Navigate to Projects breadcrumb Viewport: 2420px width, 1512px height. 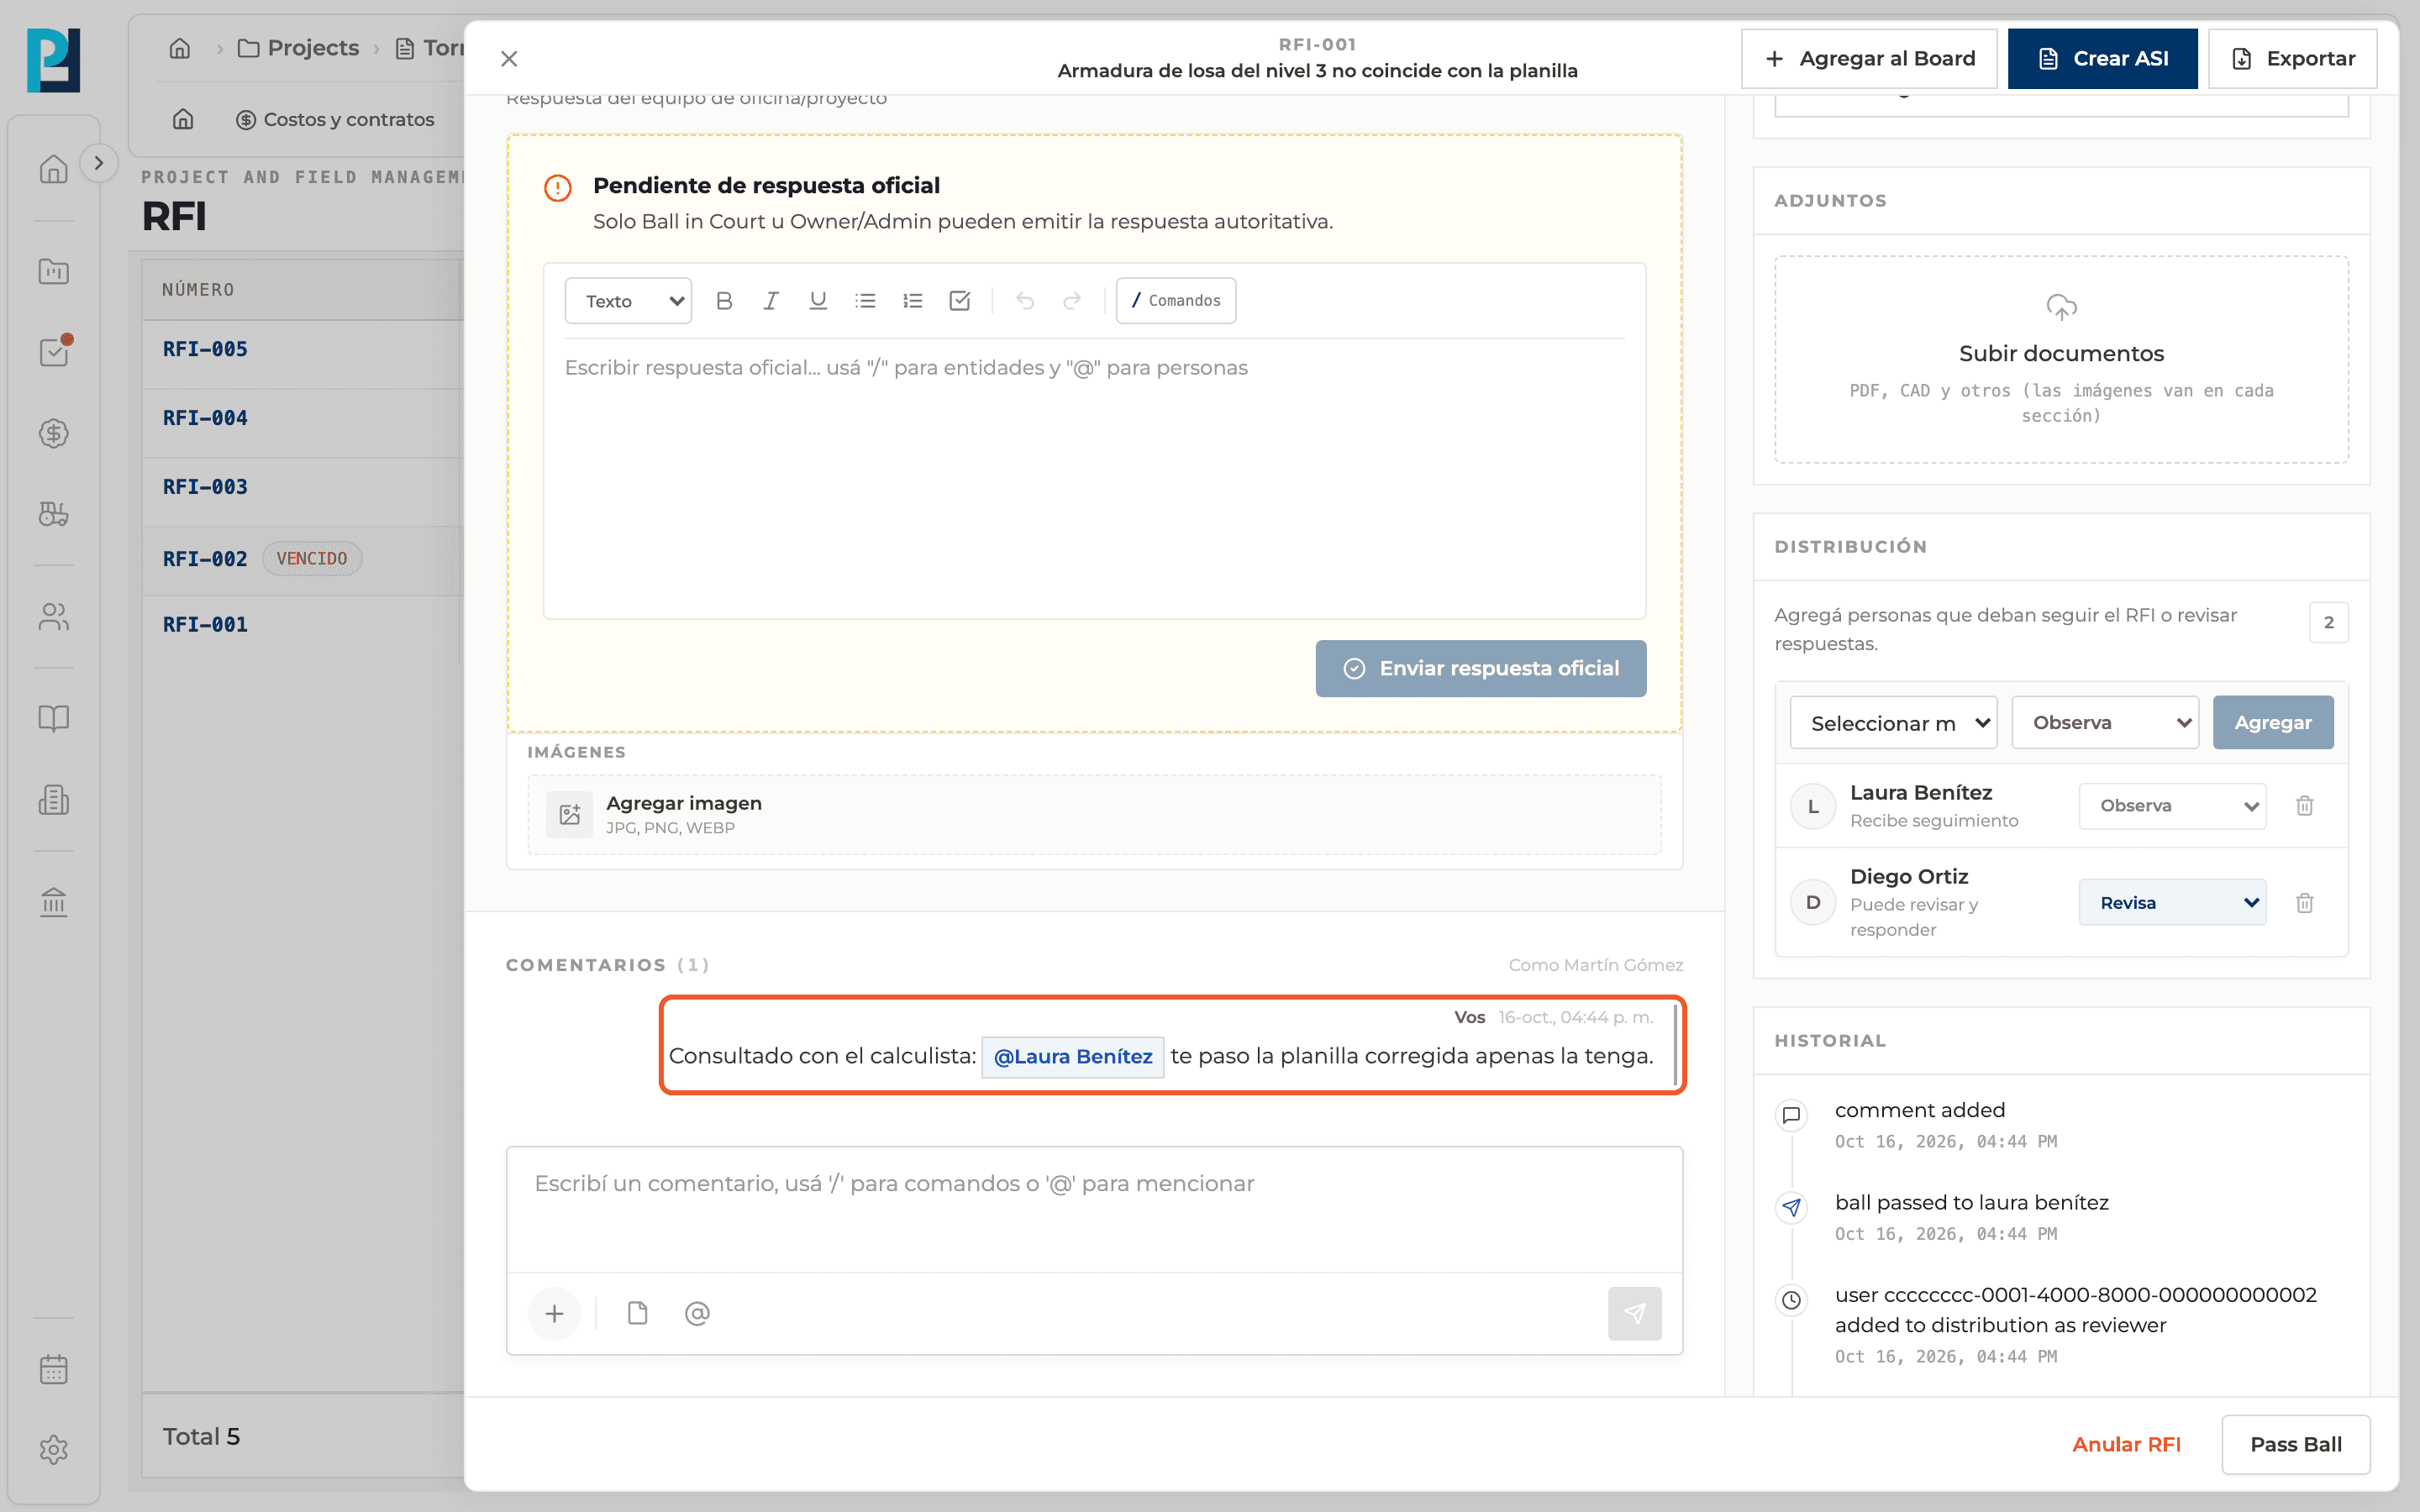(298, 48)
